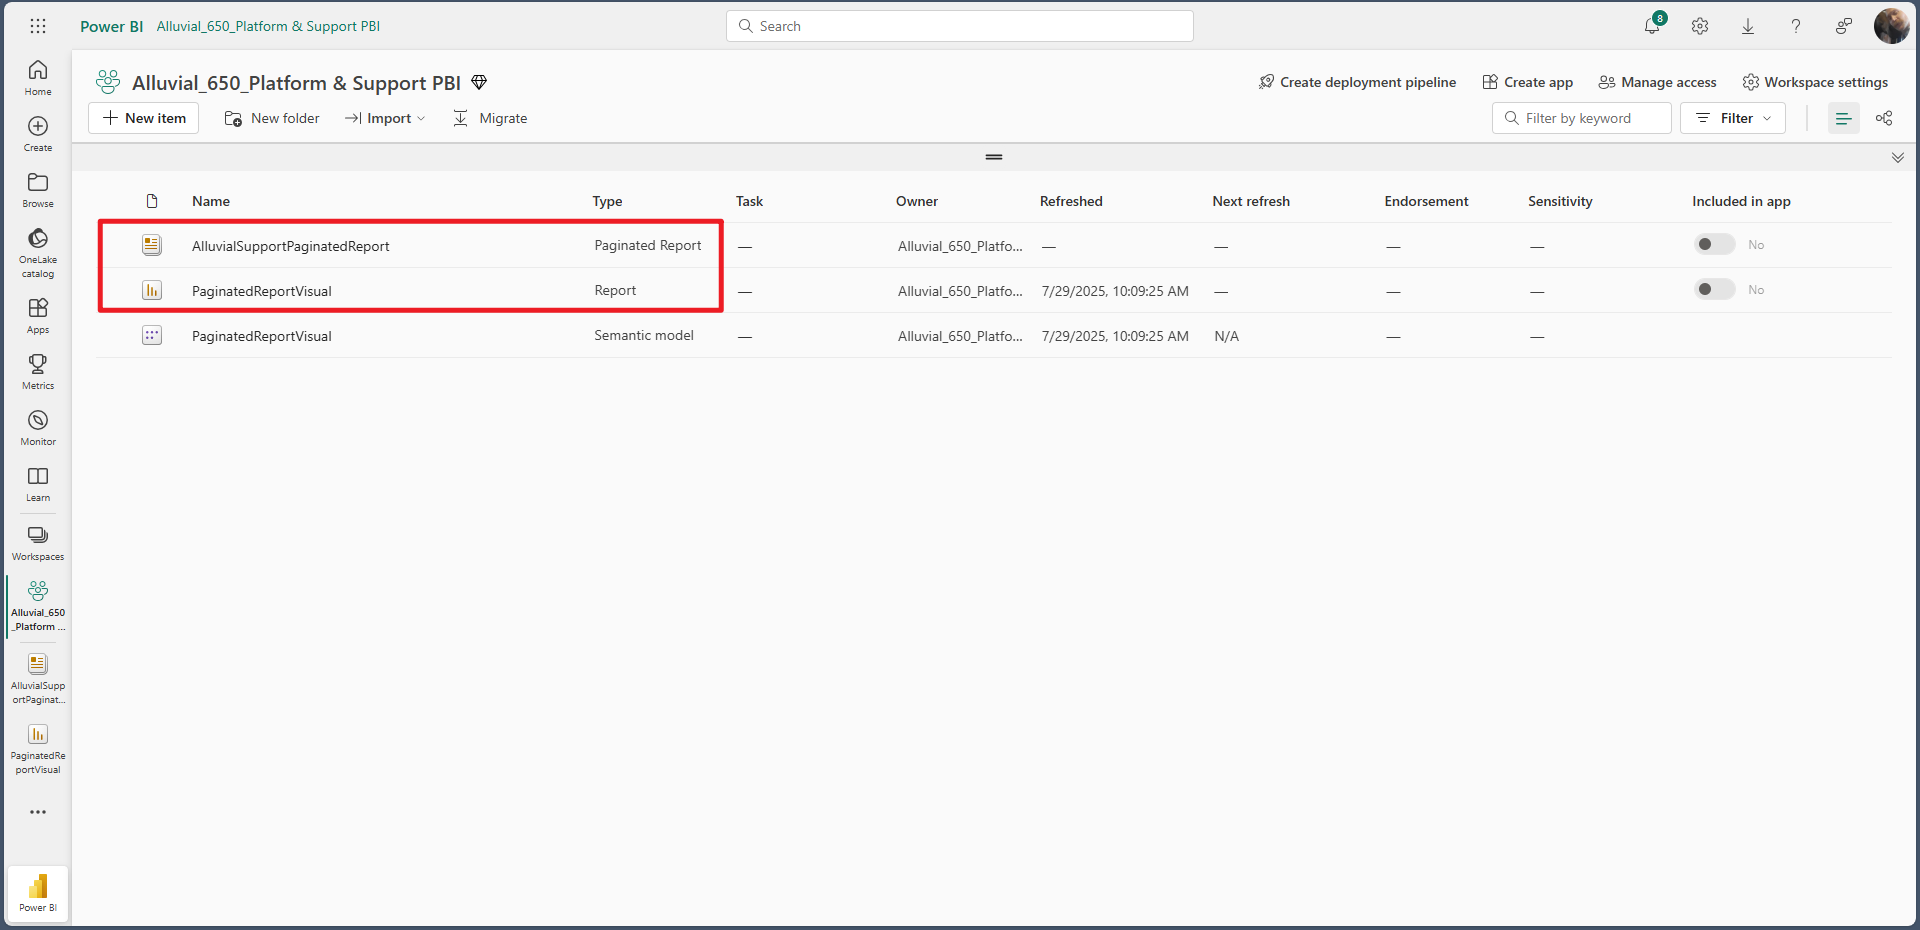Select the list view toggle button
The height and width of the screenshot is (930, 1920).
click(x=1843, y=118)
